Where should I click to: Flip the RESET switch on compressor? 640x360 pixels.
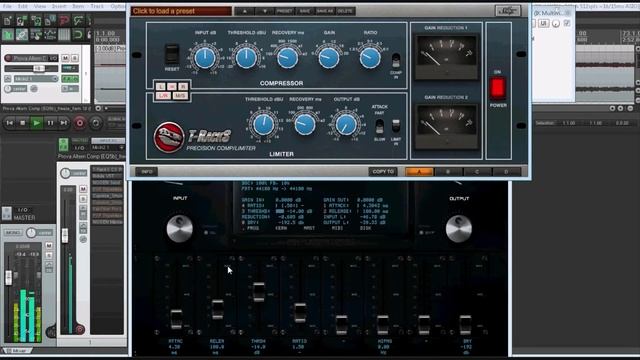tap(172, 54)
